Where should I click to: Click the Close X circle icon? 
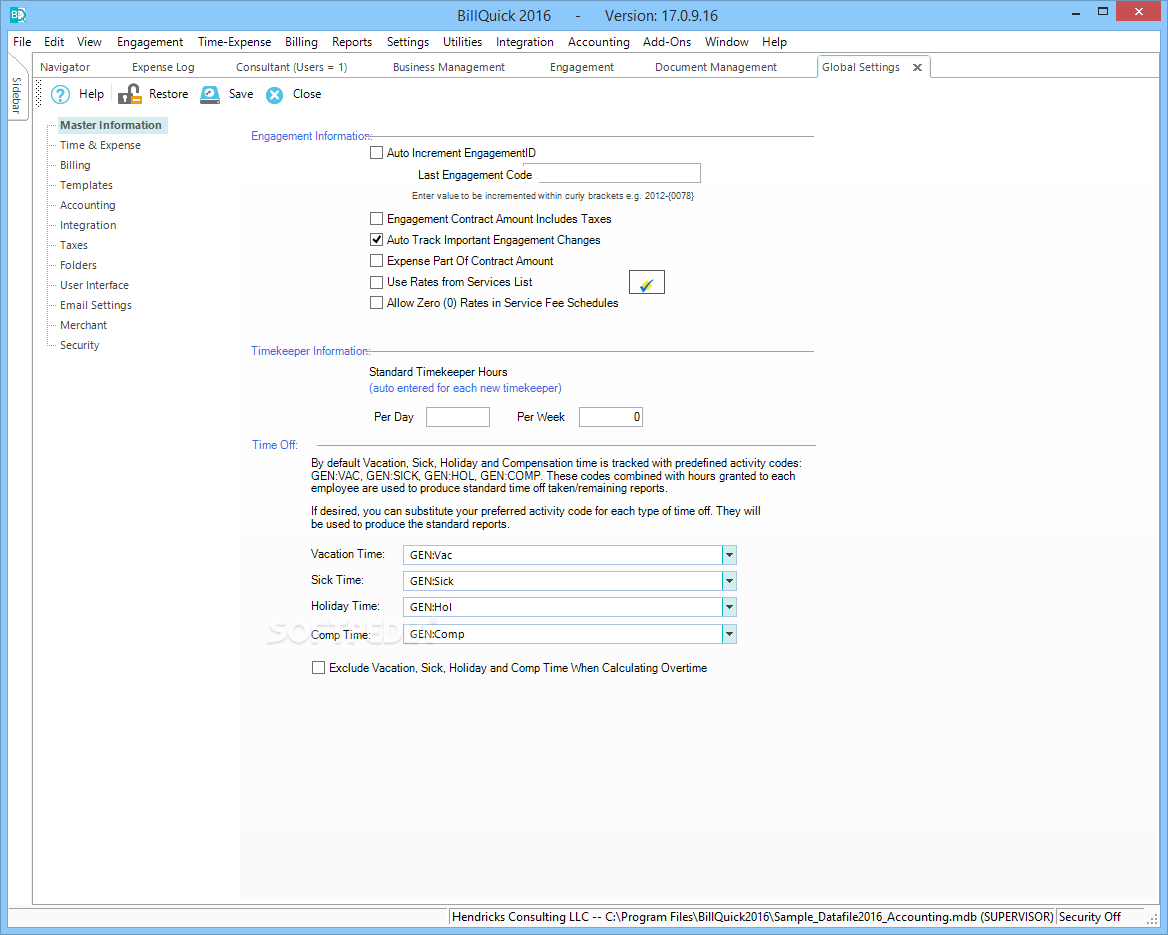tap(275, 95)
